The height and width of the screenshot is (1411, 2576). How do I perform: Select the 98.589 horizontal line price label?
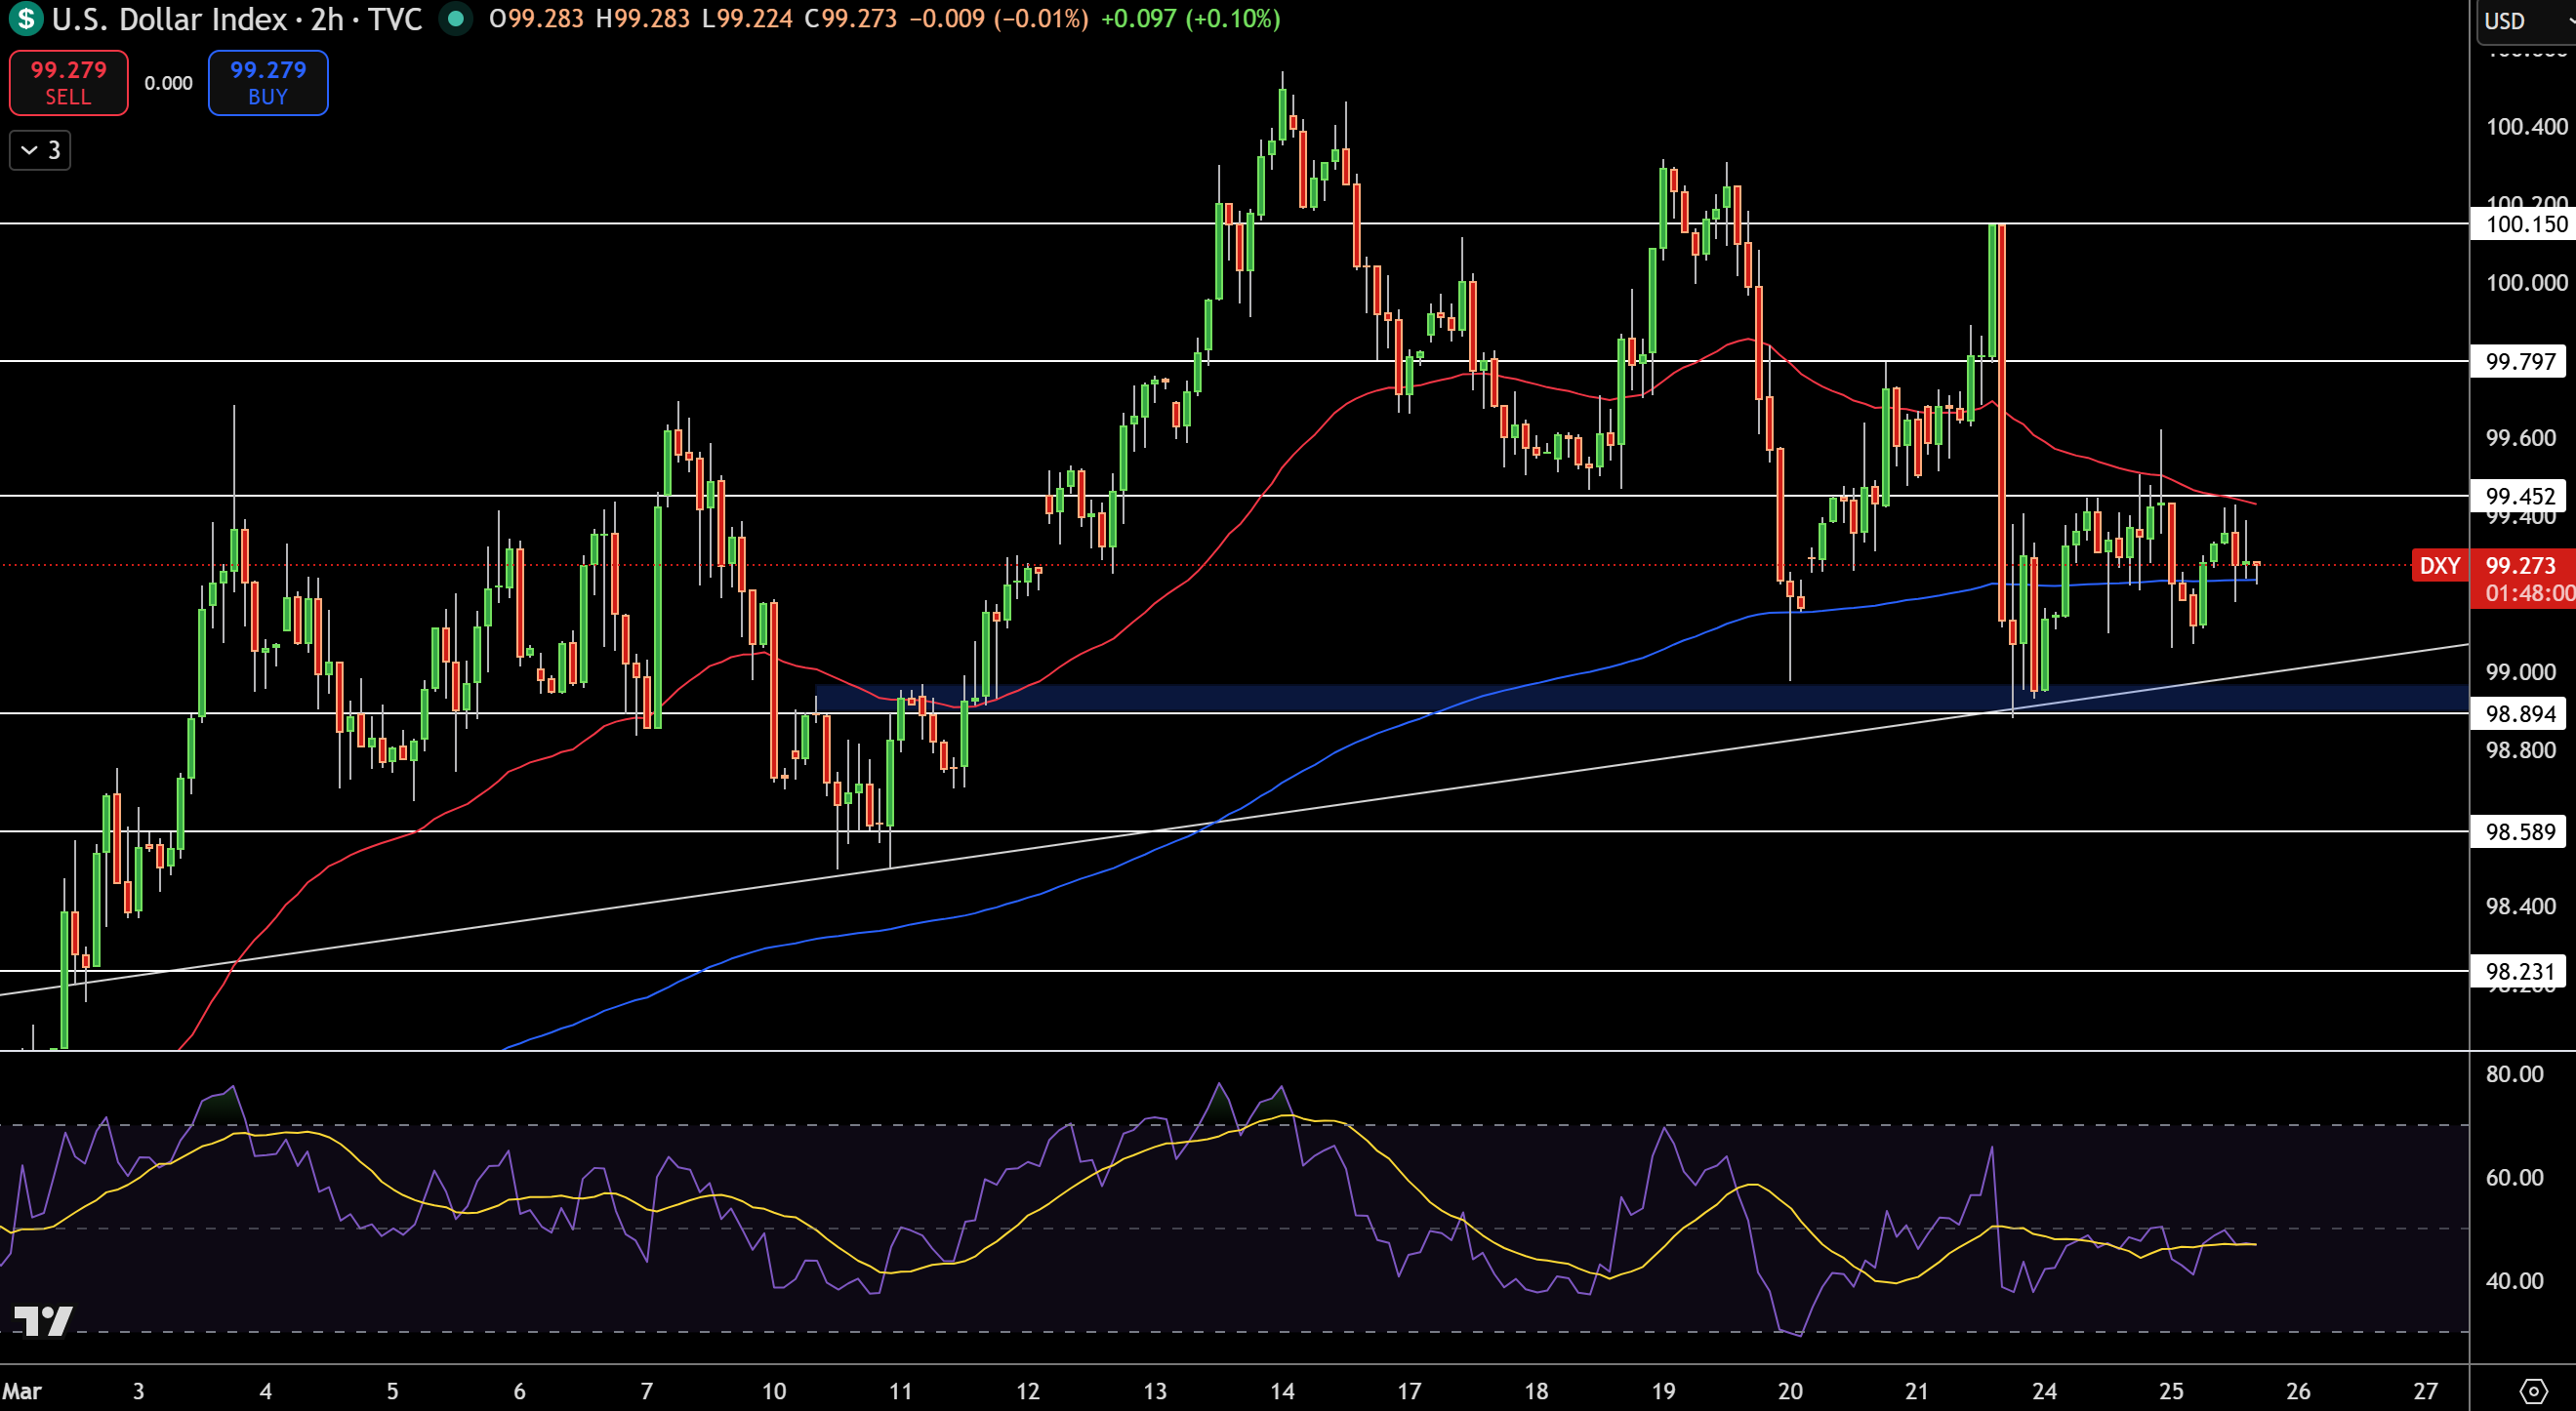[x=2518, y=832]
